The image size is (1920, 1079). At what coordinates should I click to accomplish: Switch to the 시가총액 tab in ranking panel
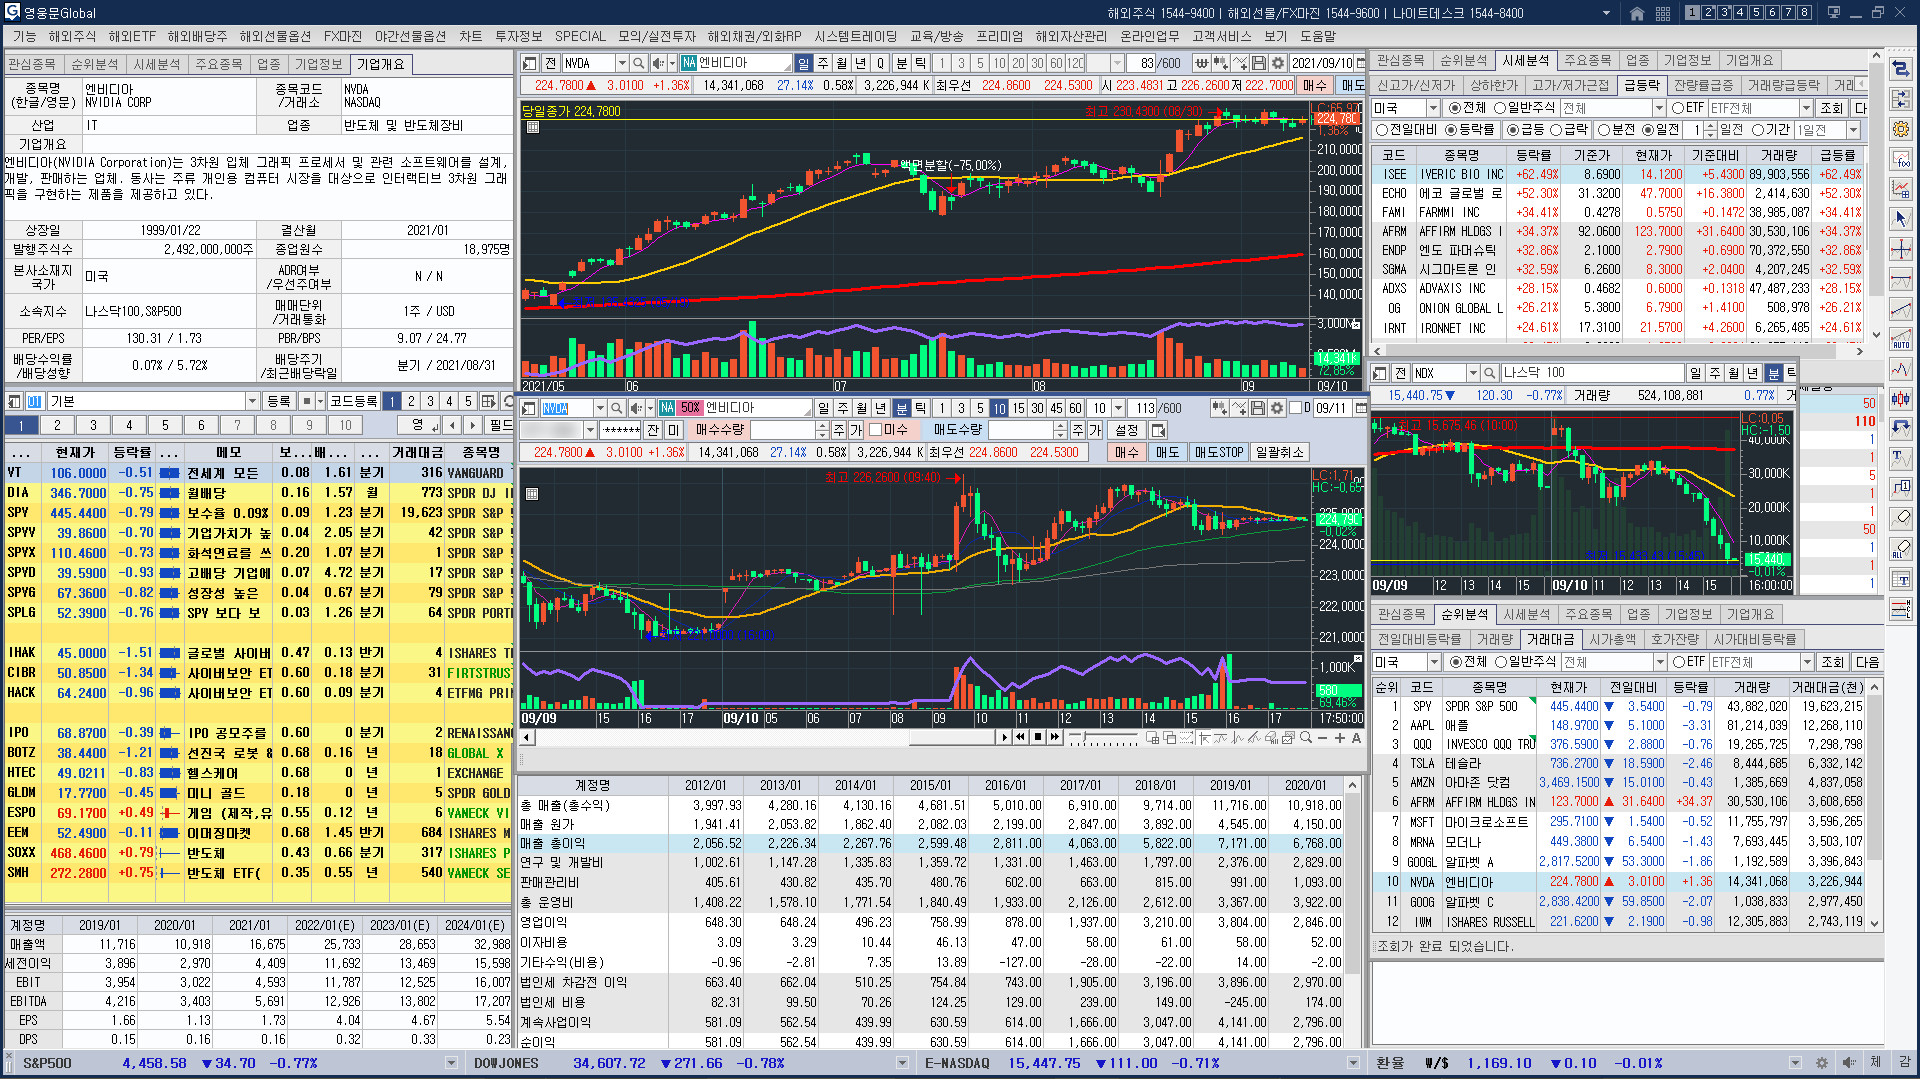tap(1613, 639)
